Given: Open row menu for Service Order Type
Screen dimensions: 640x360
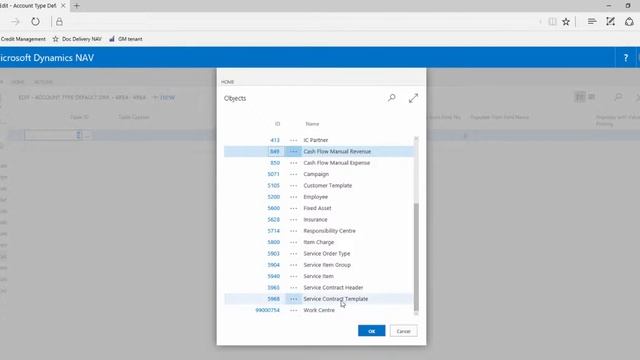Looking at the screenshot, I should tap(293, 253).
